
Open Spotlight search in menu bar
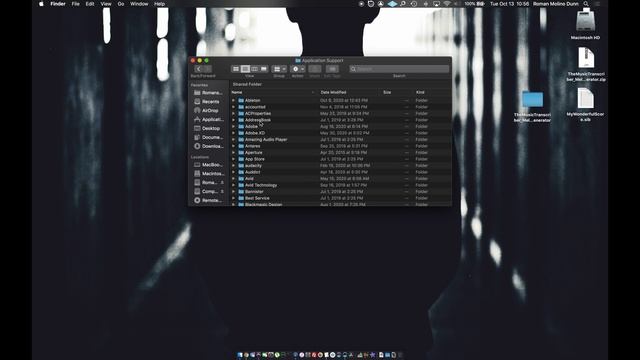pos(586,4)
